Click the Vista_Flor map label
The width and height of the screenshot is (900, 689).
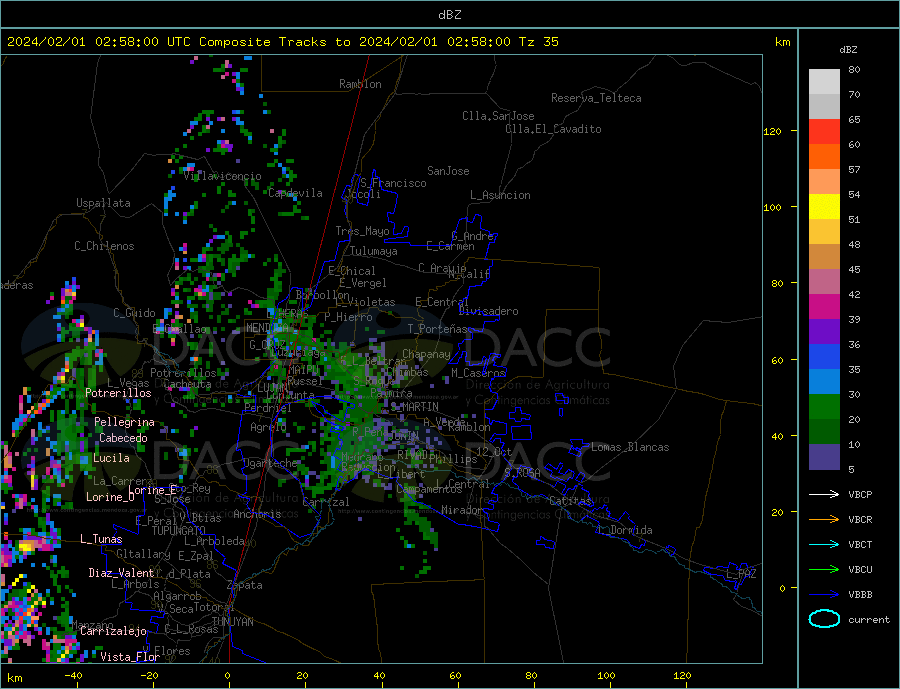pos(130,657)
